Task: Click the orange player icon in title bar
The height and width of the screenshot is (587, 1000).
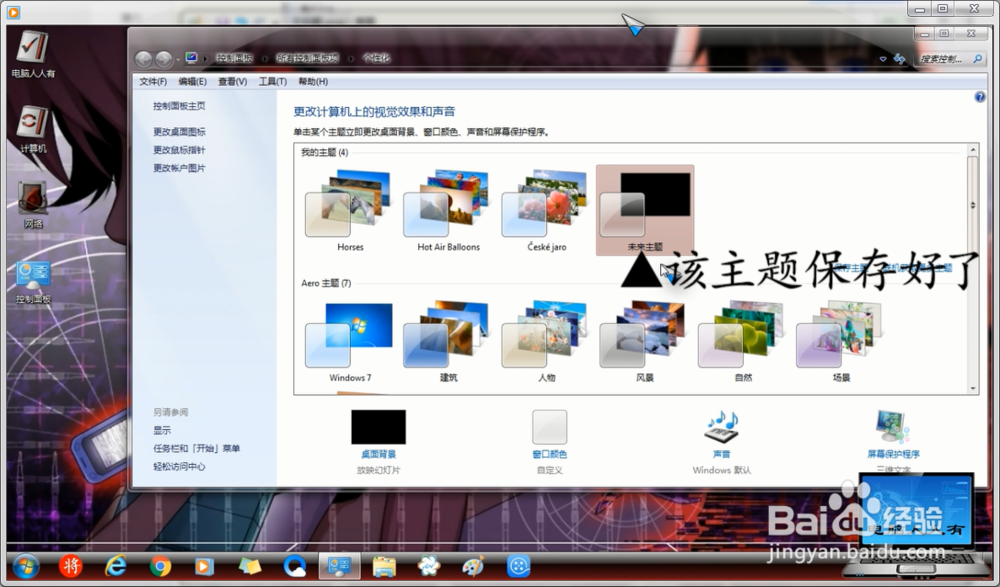Action: point(13,11)
